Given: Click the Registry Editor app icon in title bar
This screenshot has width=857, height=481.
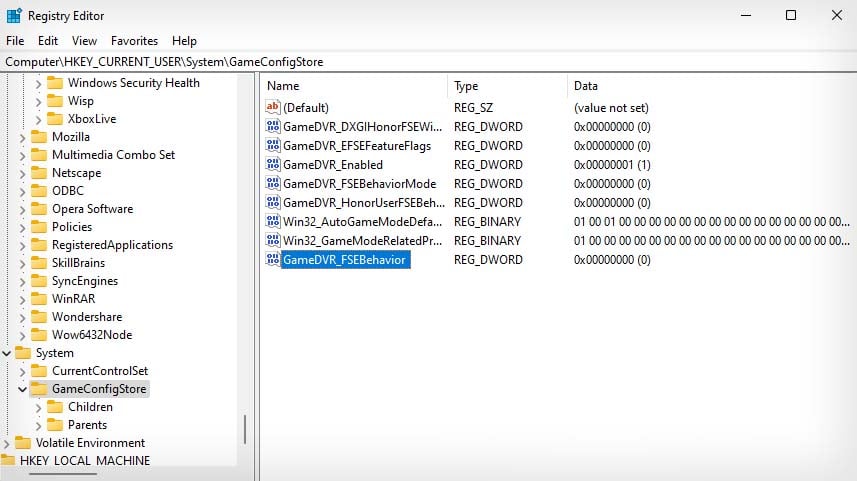Looking at the screenshot, I should coord(14,16).
